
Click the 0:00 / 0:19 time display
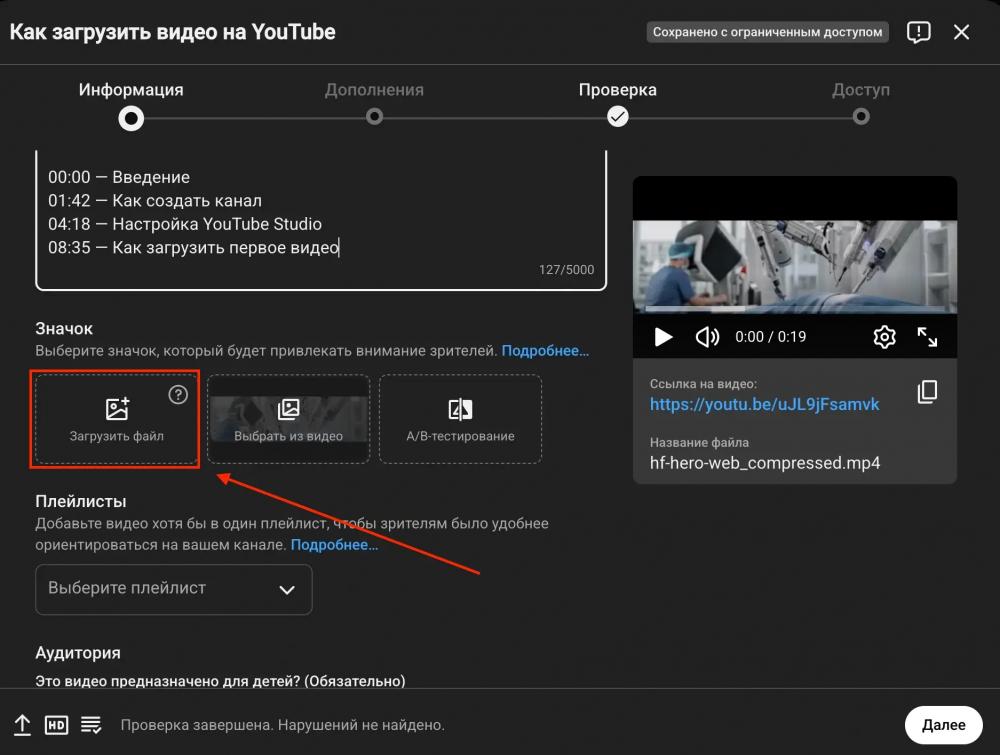770,337
